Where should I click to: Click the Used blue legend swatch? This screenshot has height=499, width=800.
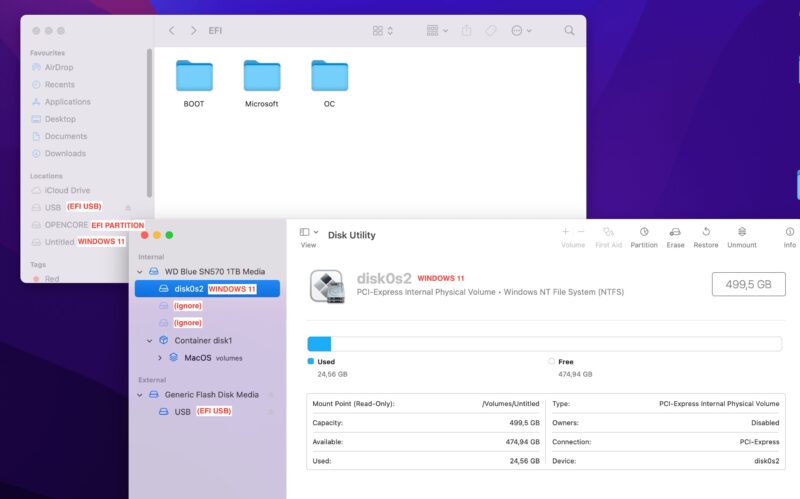311,361
